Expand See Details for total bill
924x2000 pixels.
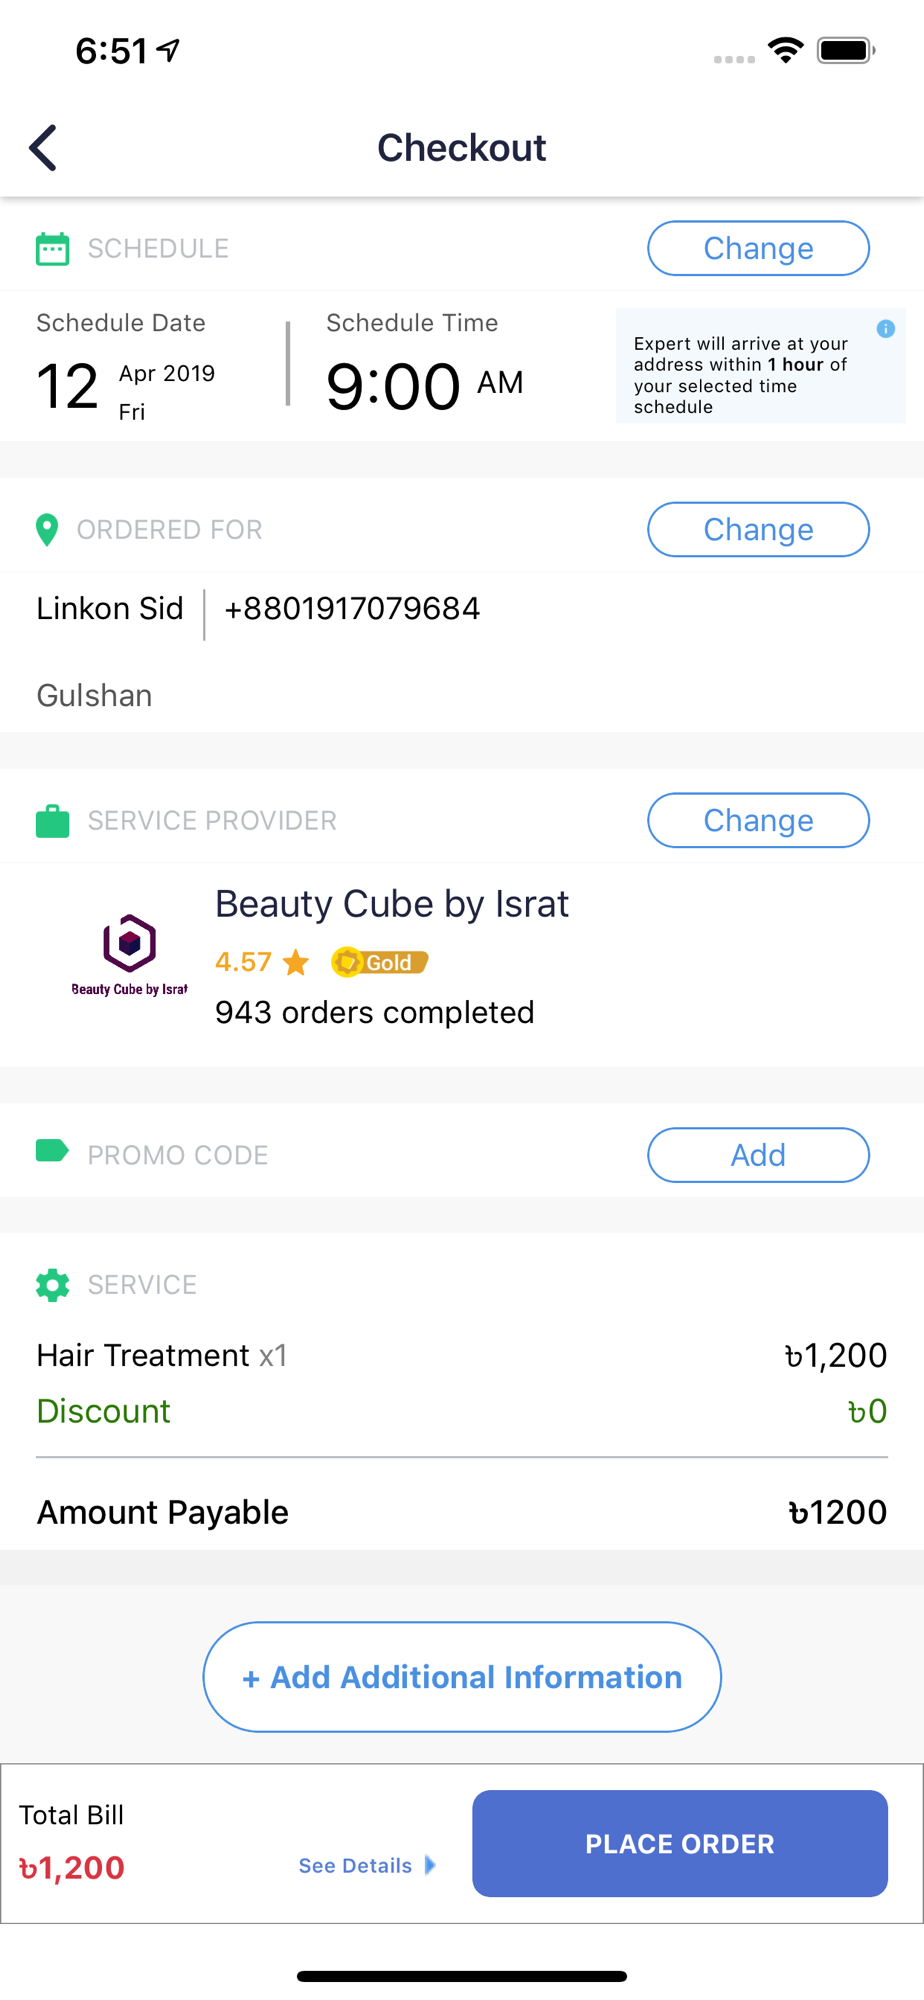(x=367, y=1865)
